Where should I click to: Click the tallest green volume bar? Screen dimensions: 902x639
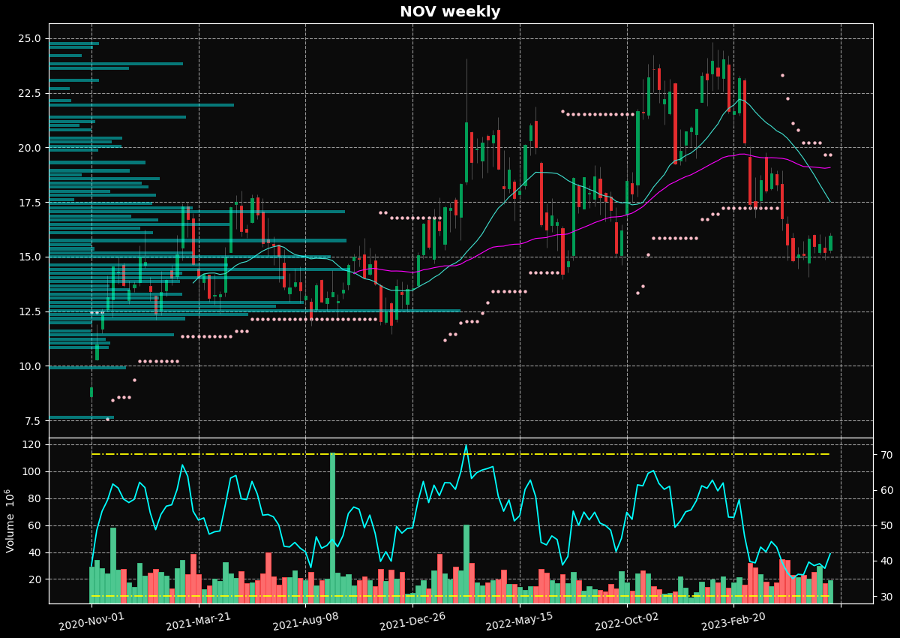(332, 528)
